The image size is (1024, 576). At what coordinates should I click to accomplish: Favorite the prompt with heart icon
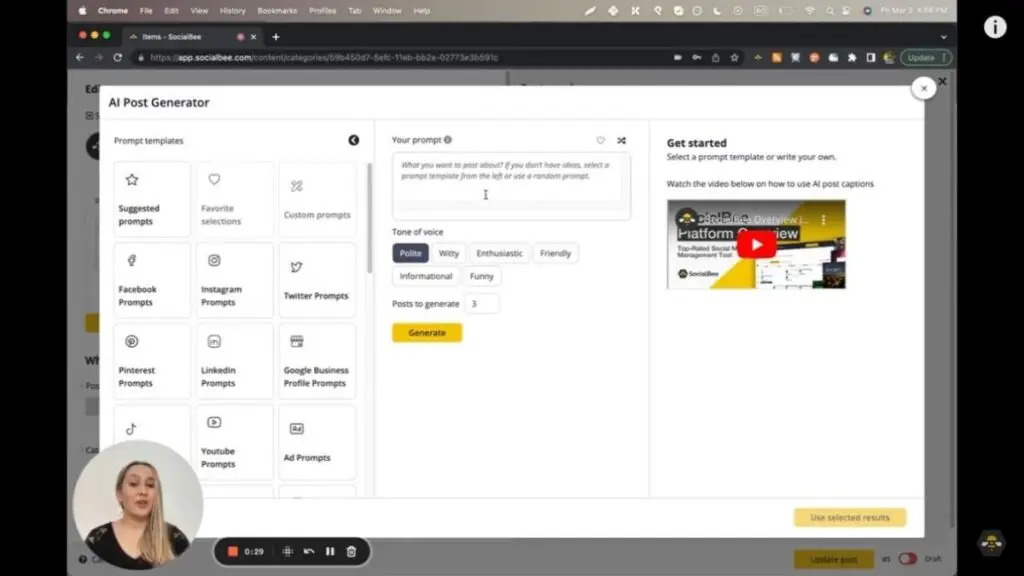click(601, 141)
